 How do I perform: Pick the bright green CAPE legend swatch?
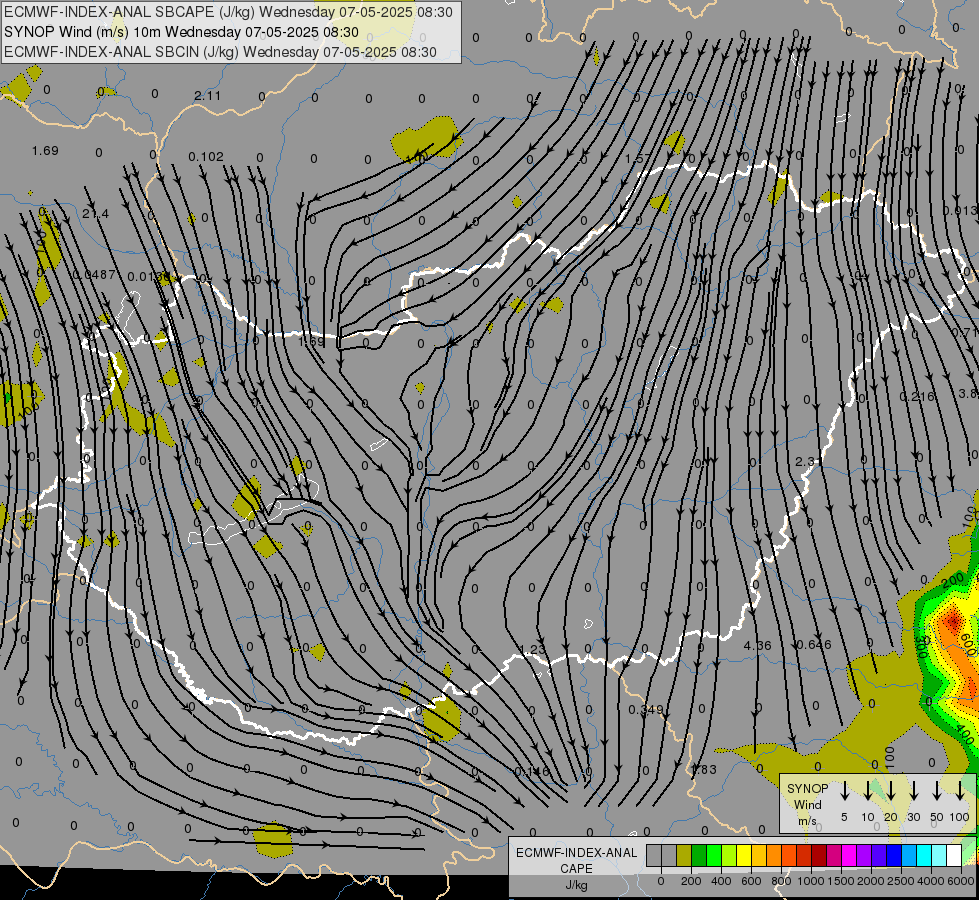coord(714,855)
